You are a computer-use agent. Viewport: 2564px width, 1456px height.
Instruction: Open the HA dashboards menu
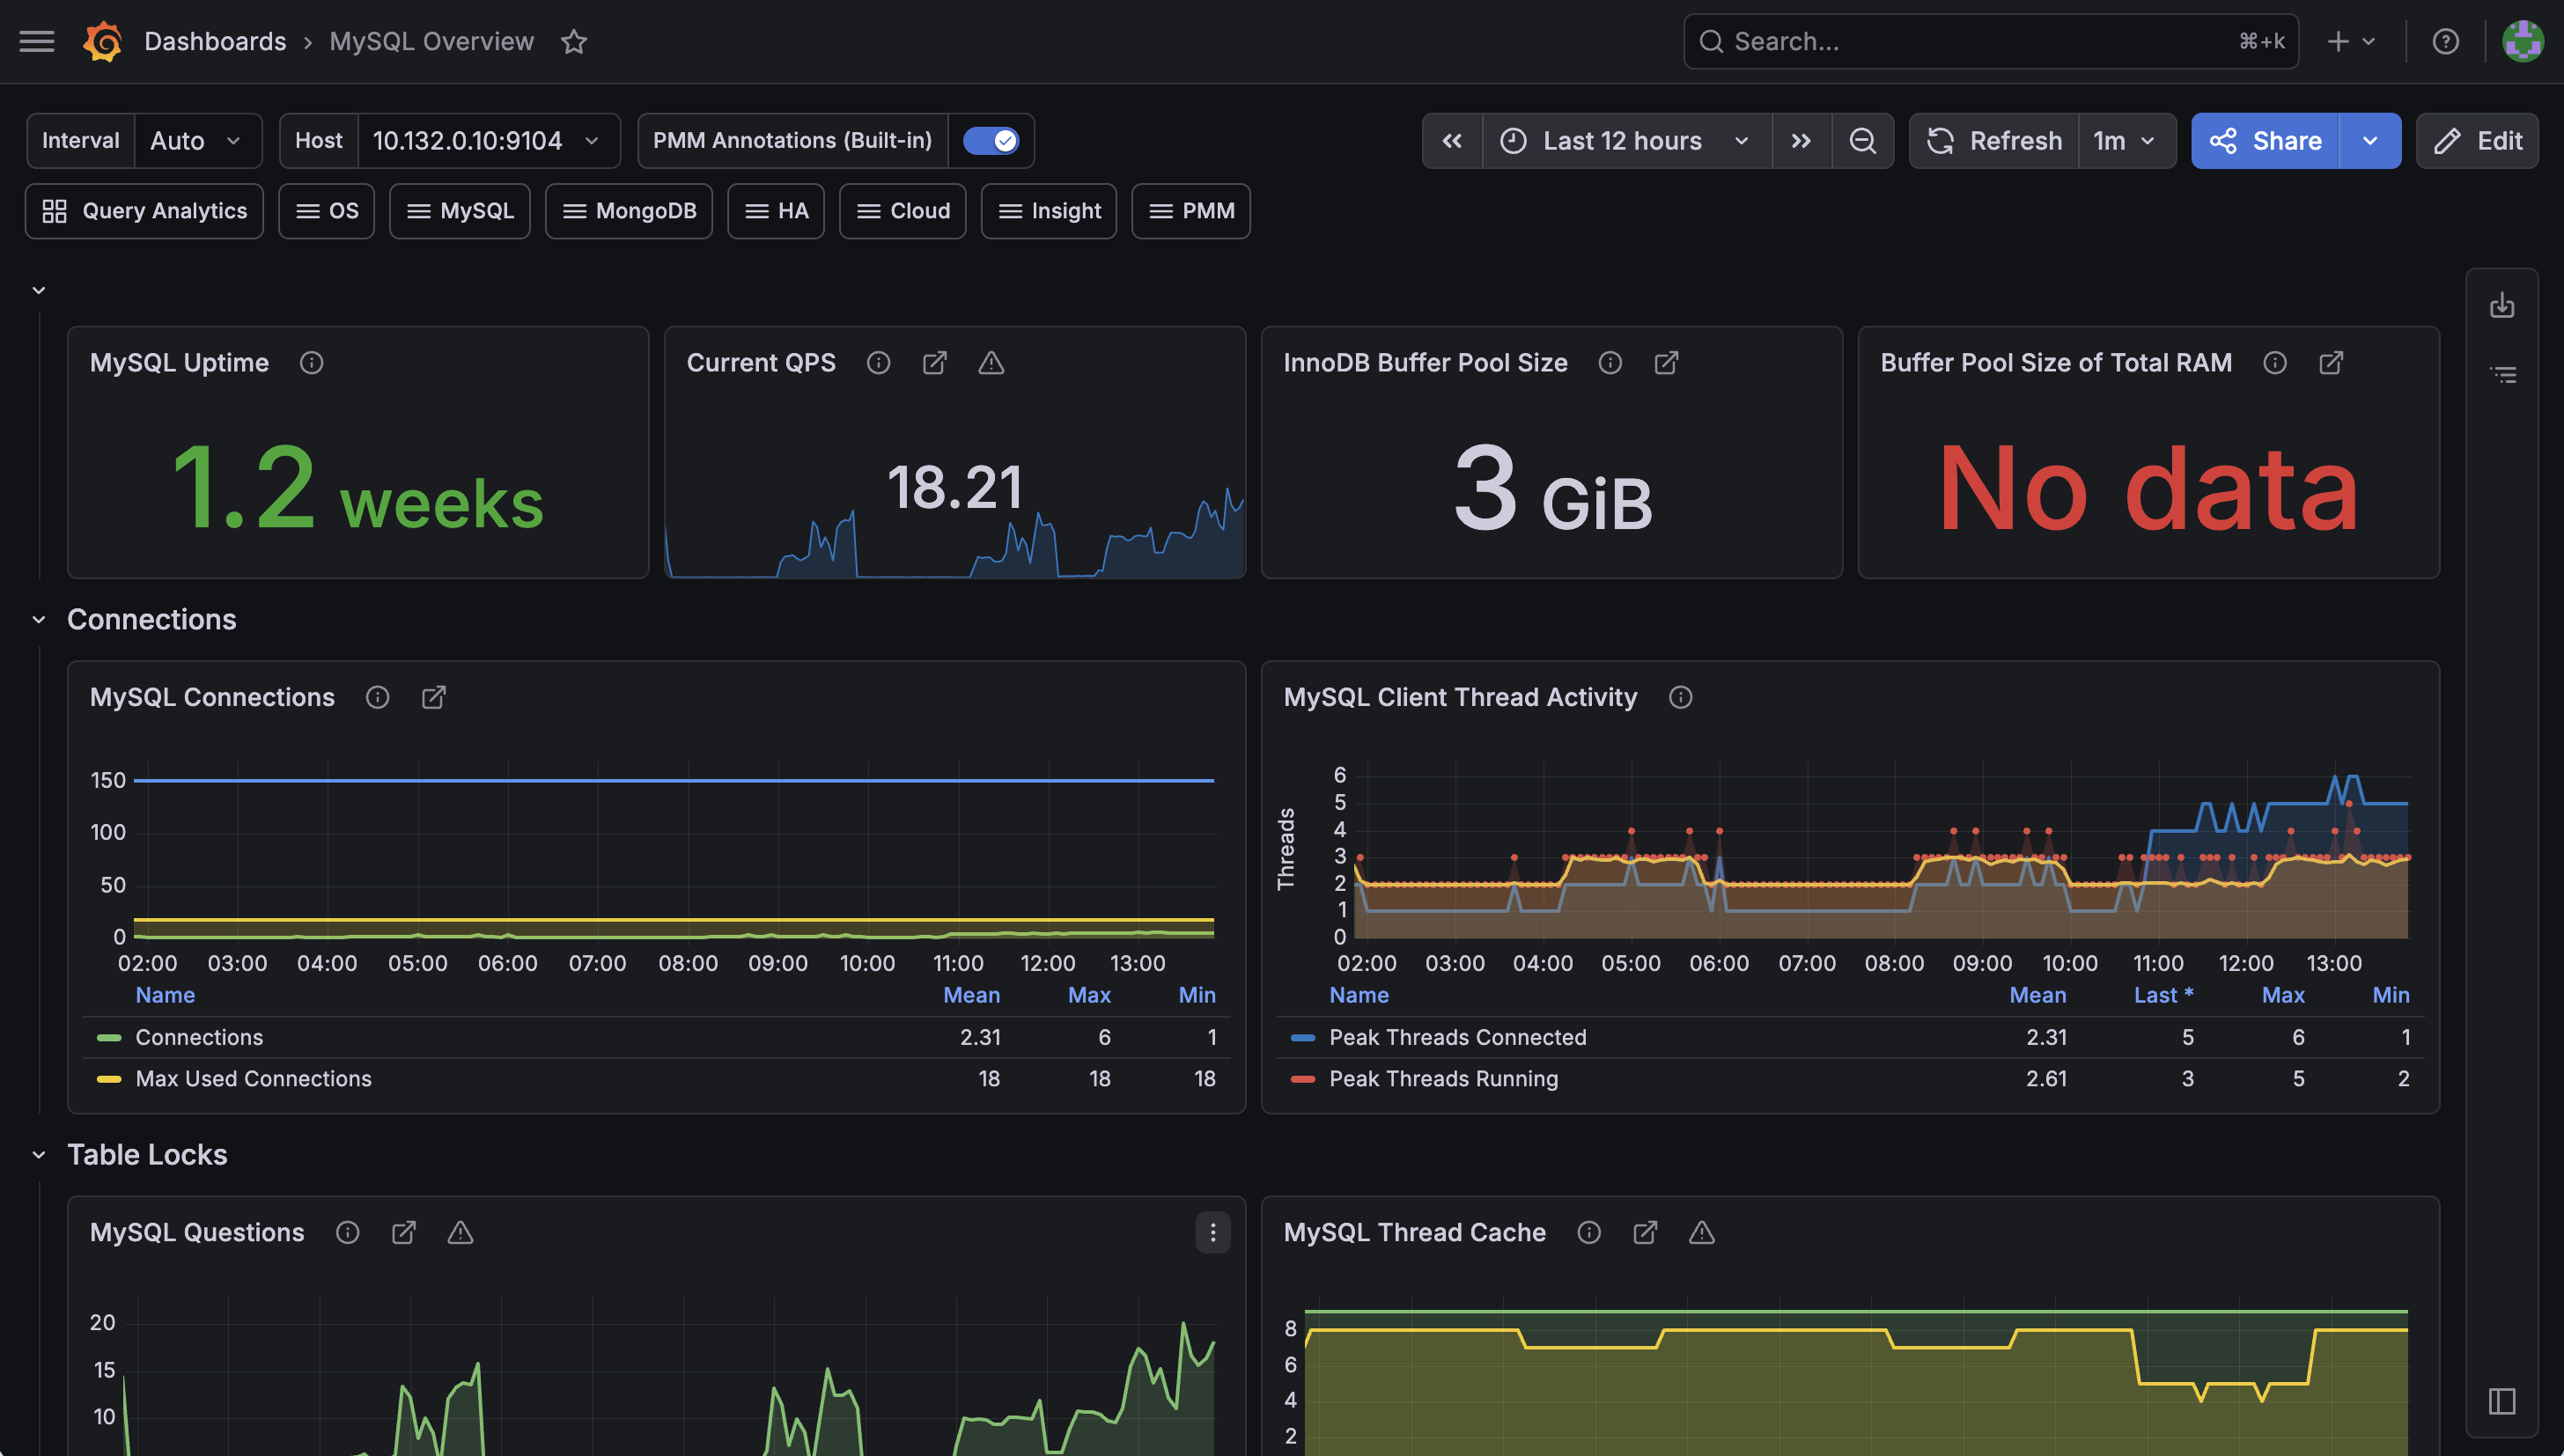coord(775,211)
